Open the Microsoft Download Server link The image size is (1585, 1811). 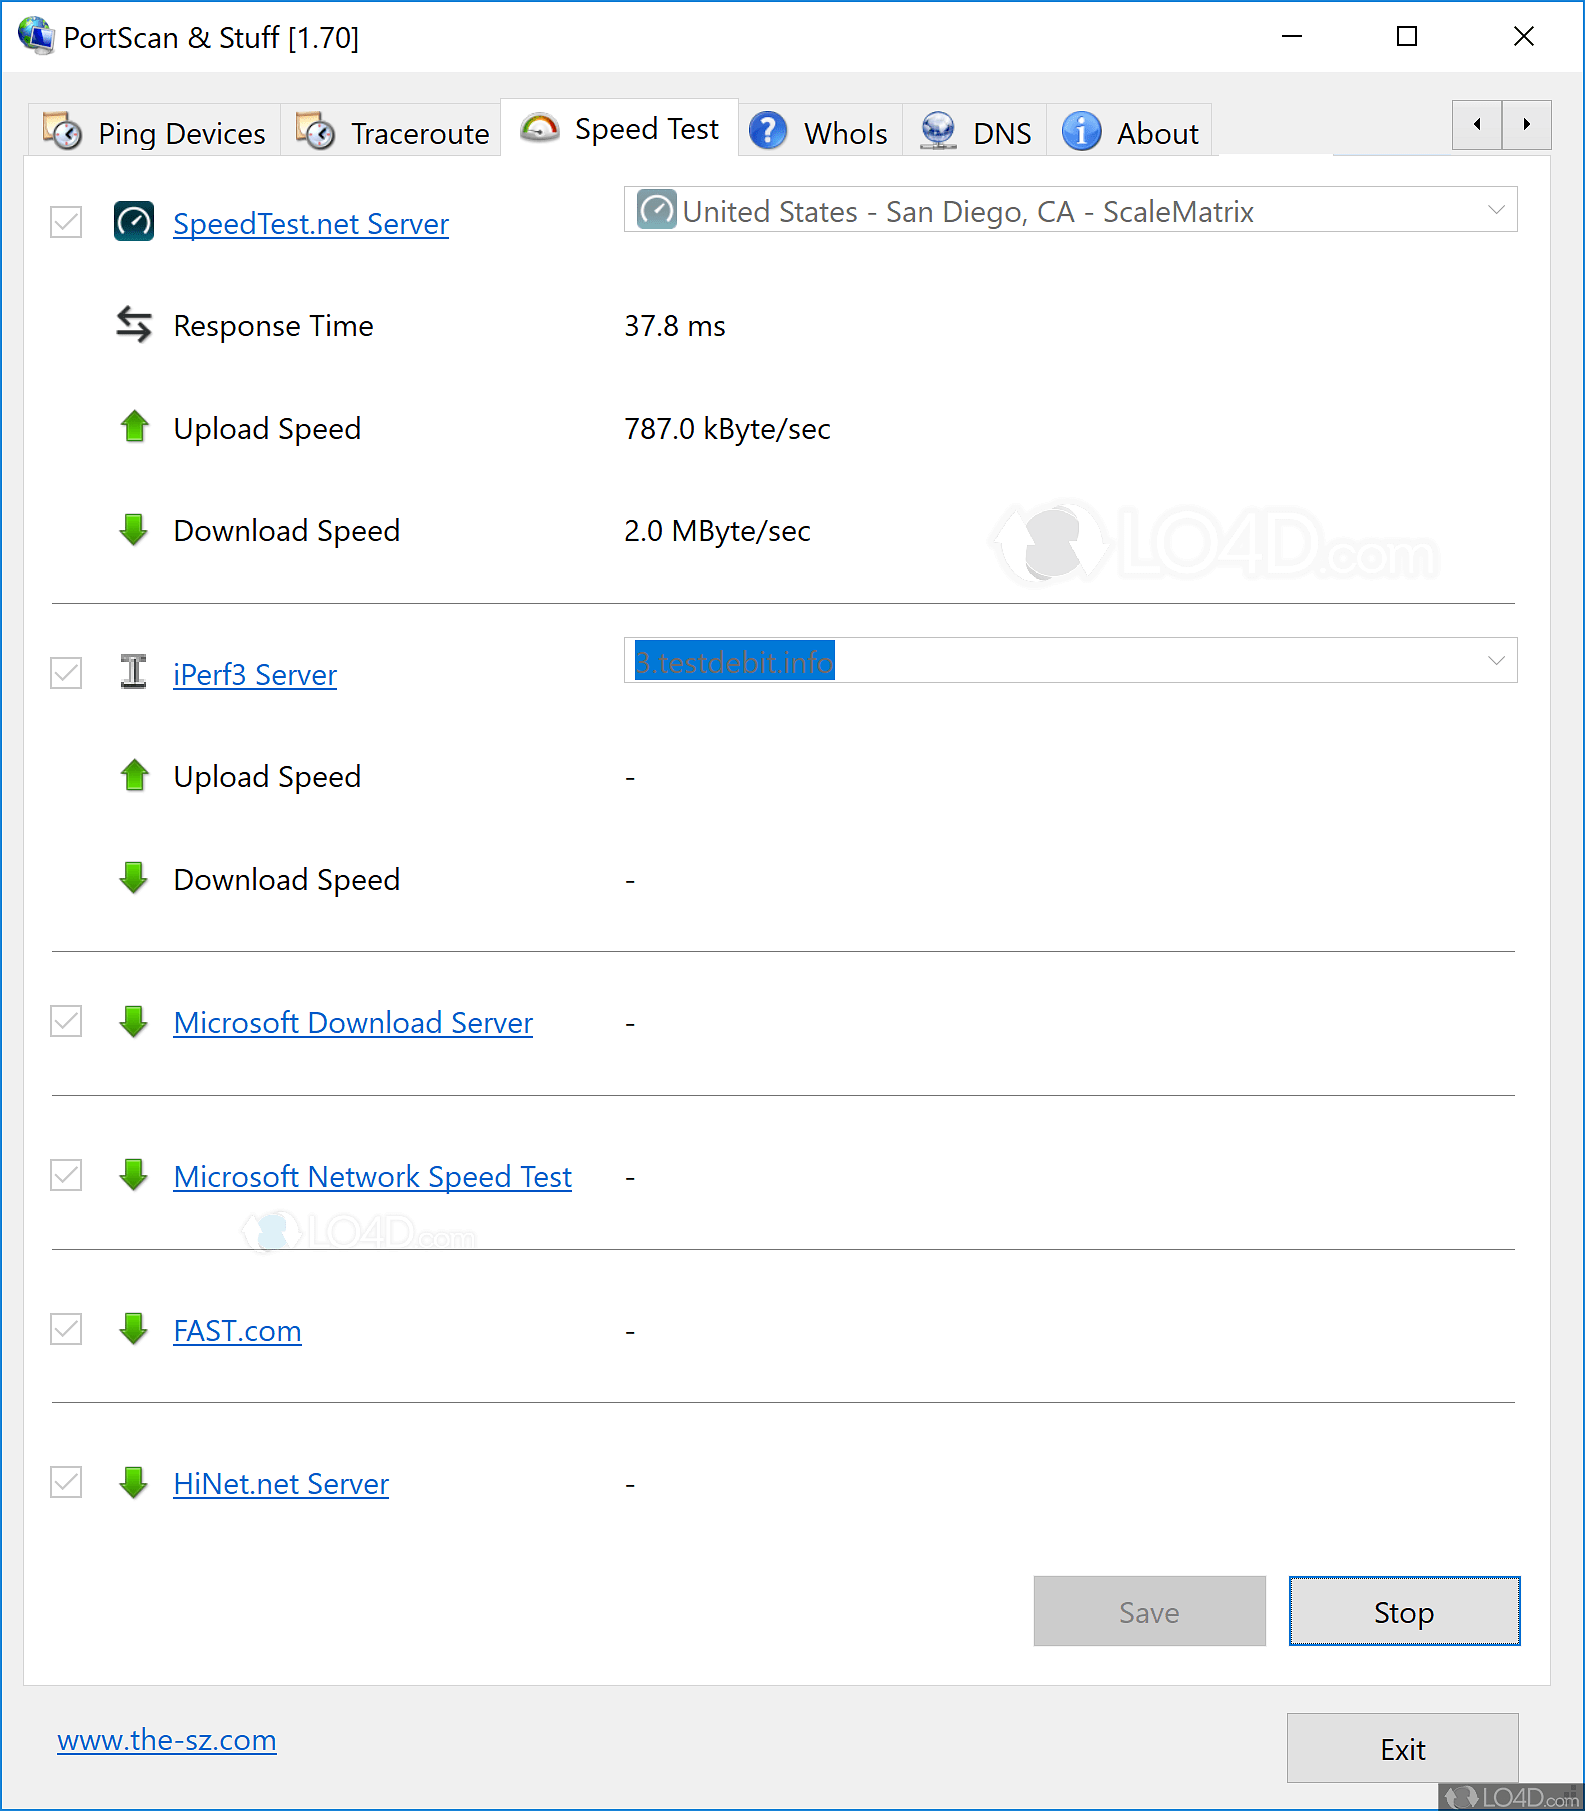(353, 1023)
